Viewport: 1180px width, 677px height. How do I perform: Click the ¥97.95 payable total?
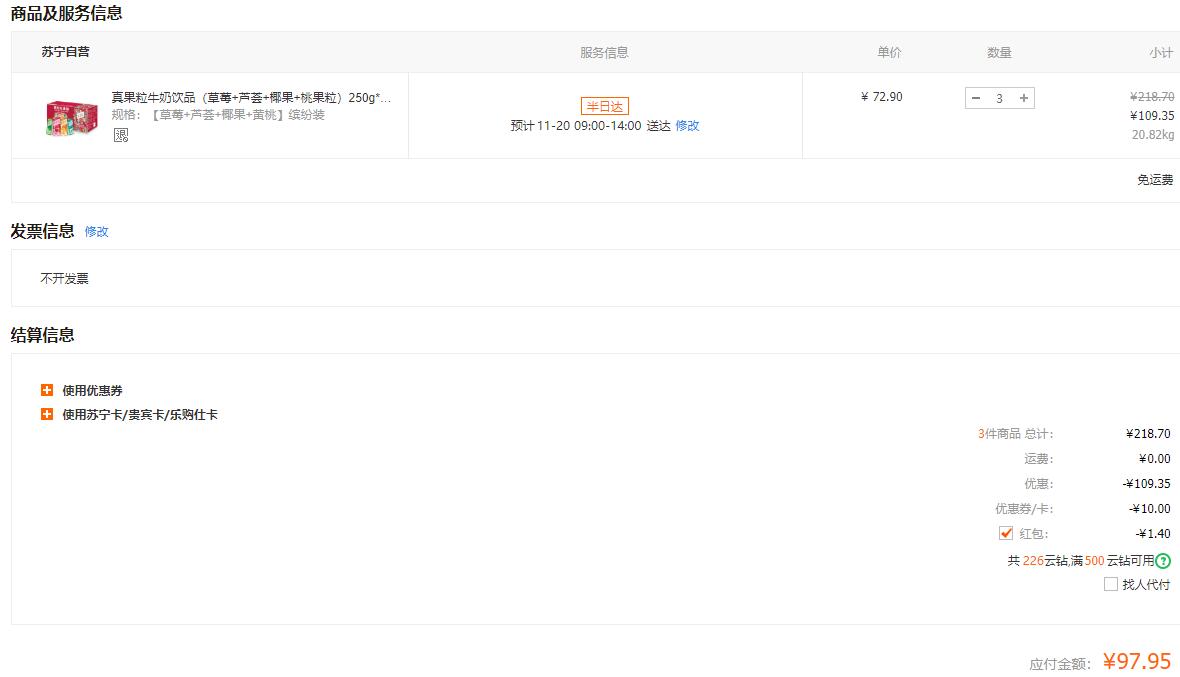1137,661
